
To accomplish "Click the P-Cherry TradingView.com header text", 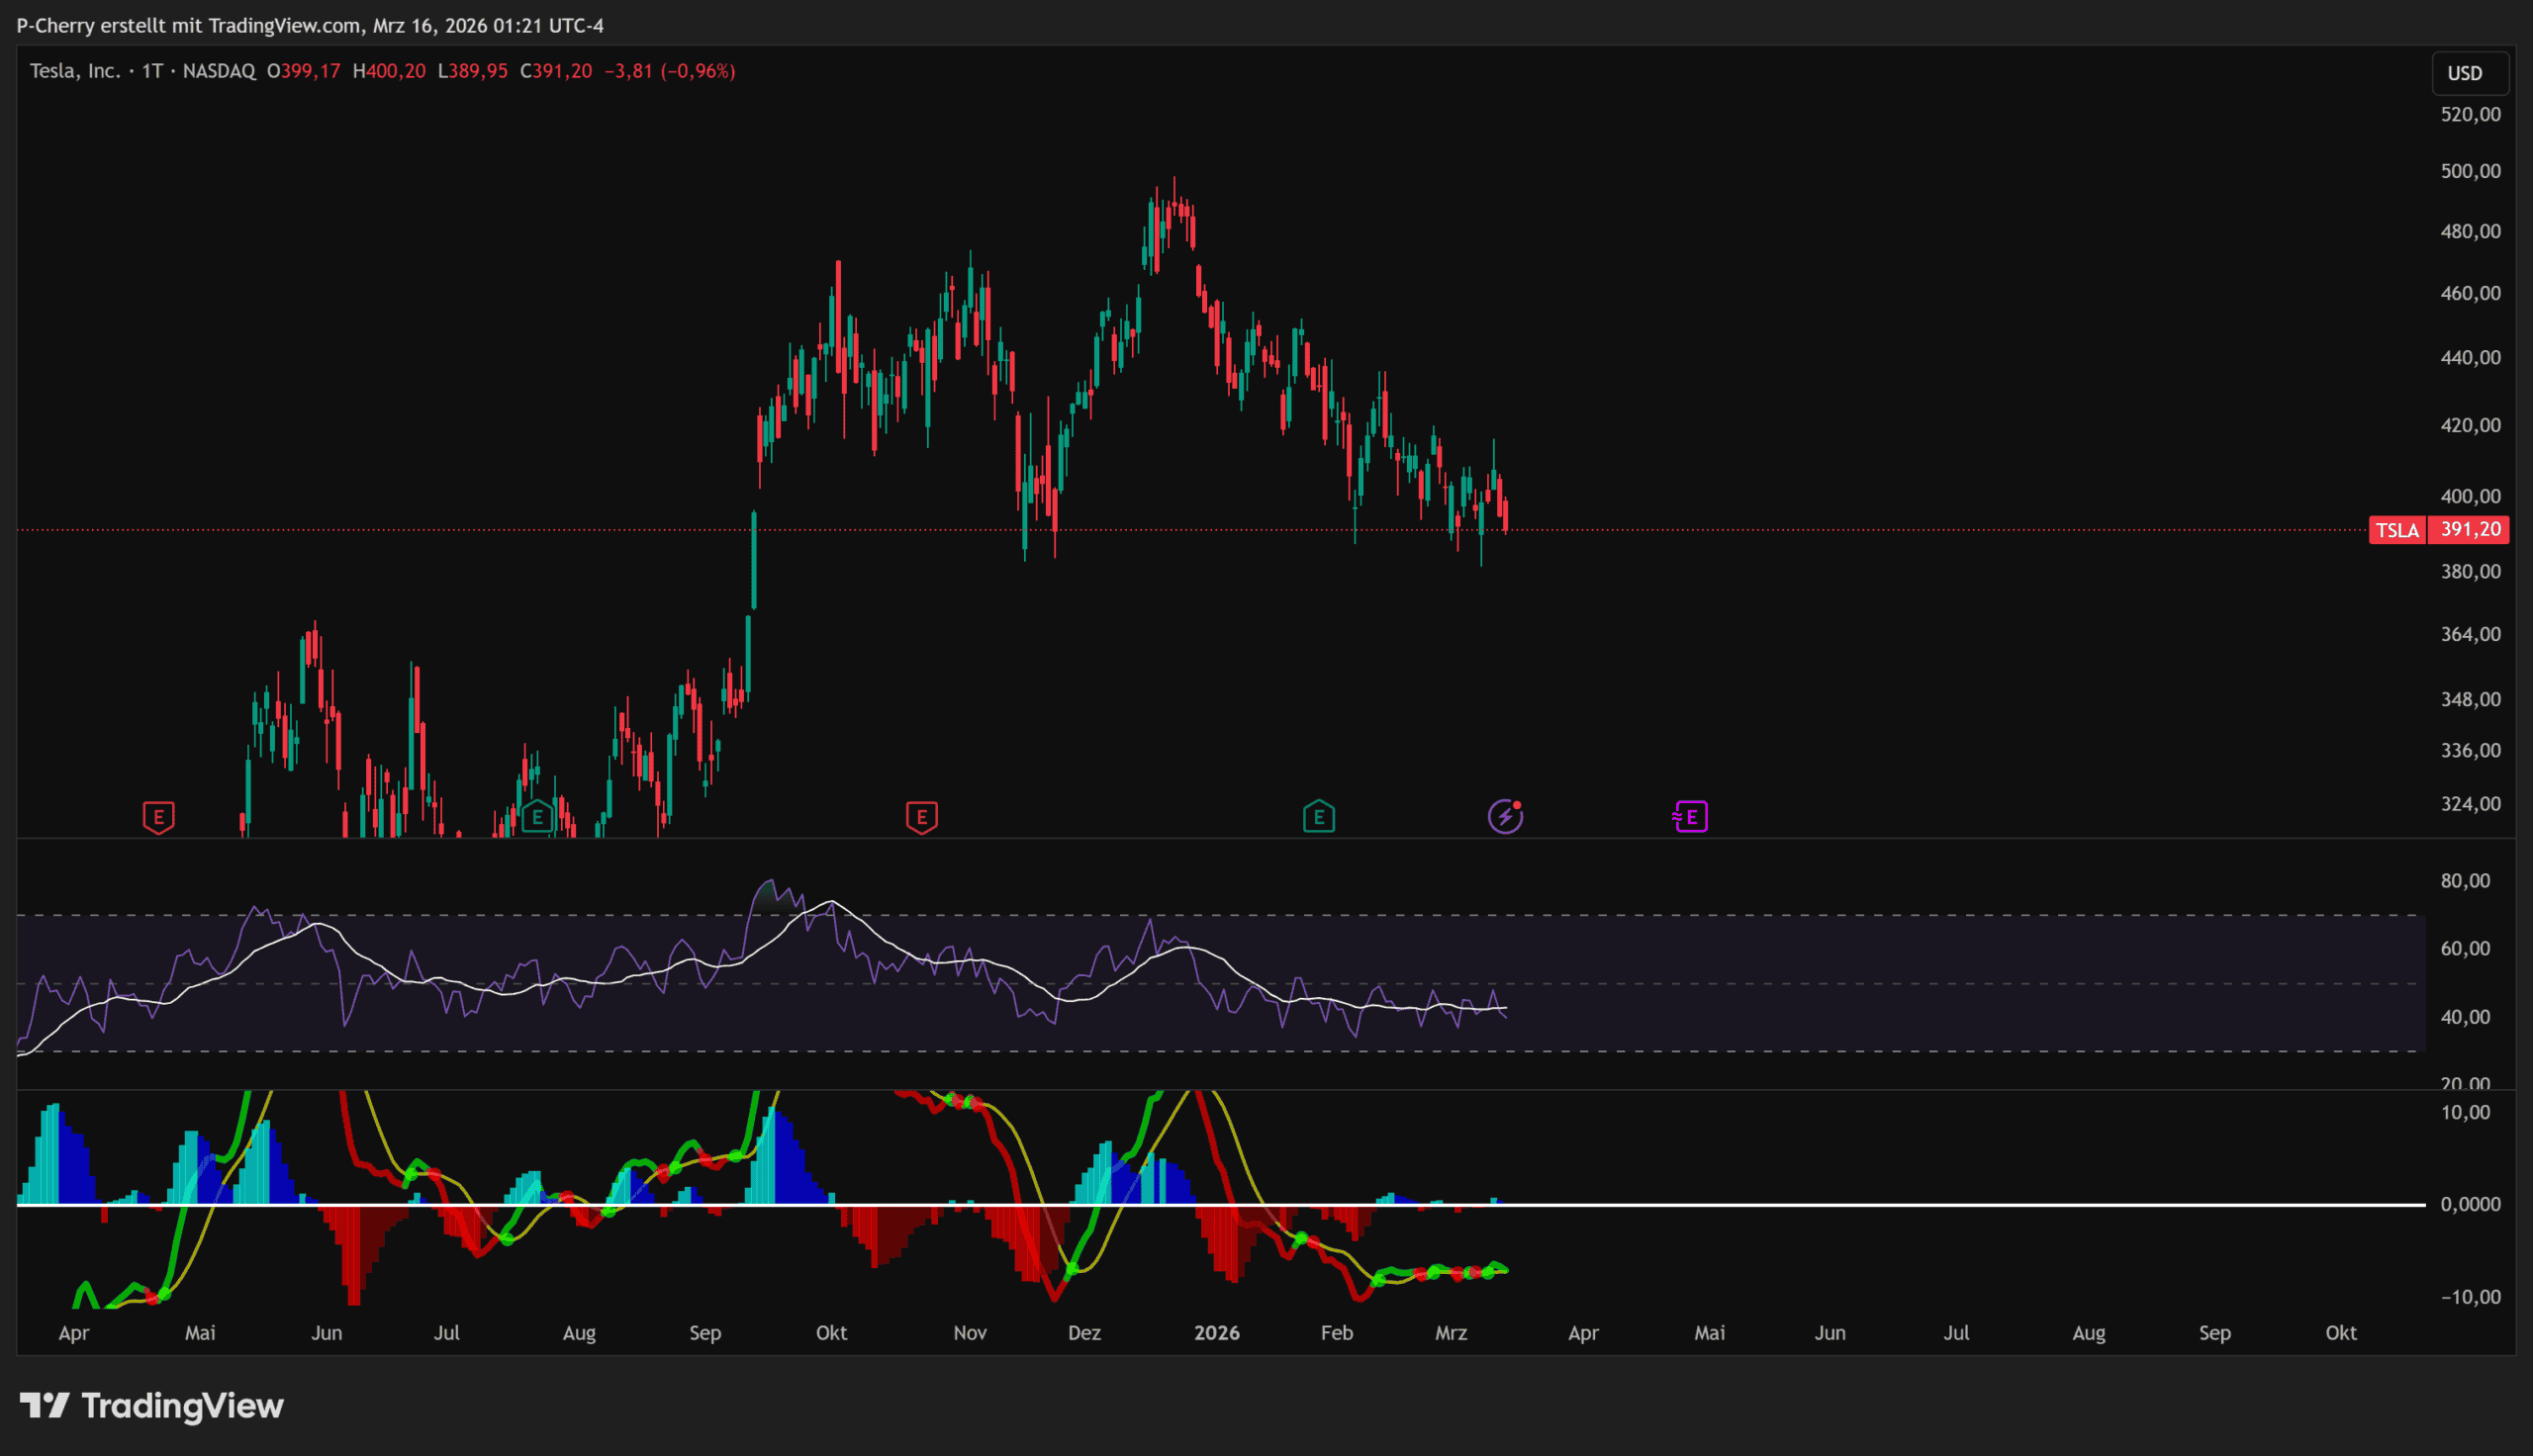I will tap(310, 25).
